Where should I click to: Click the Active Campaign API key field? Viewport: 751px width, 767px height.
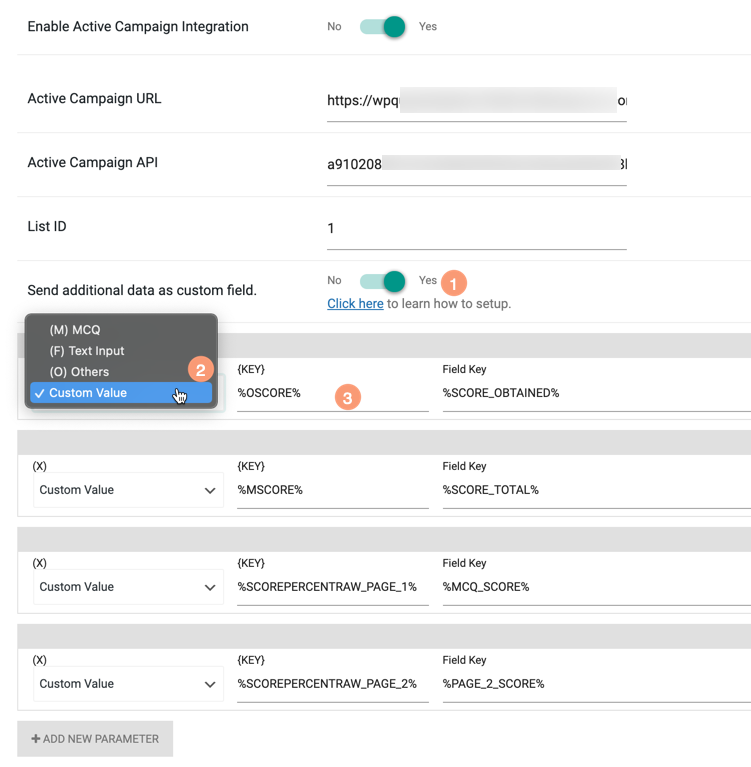pos(477,164)
